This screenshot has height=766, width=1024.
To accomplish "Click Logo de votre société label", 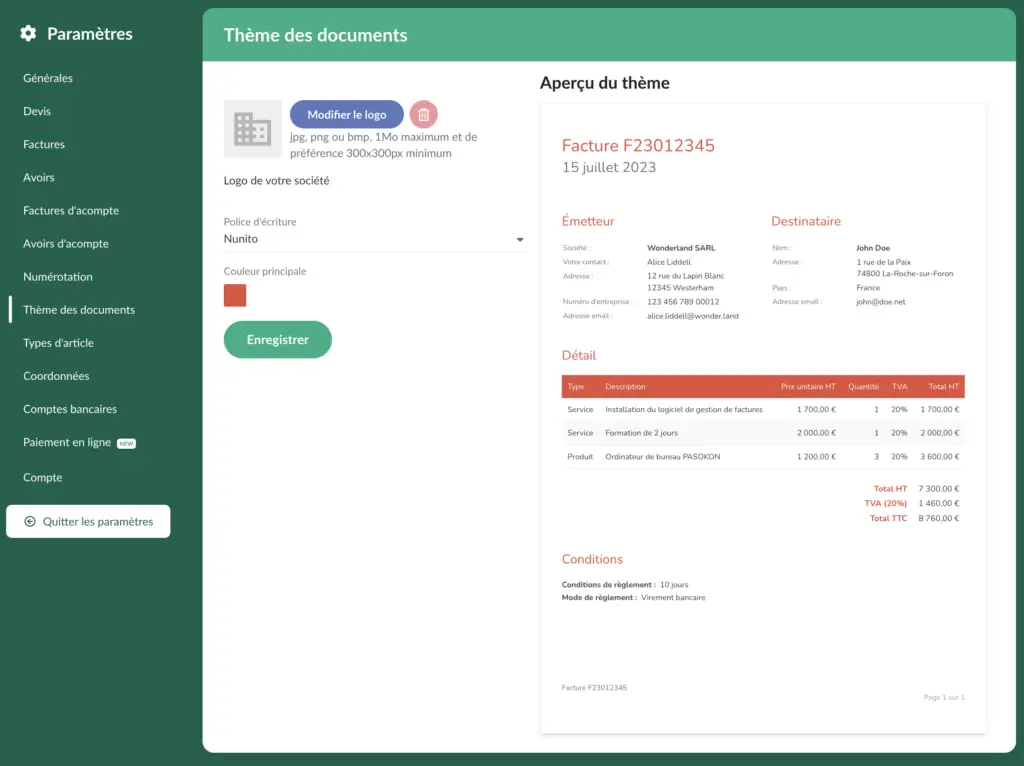I will tap(276, 181).
